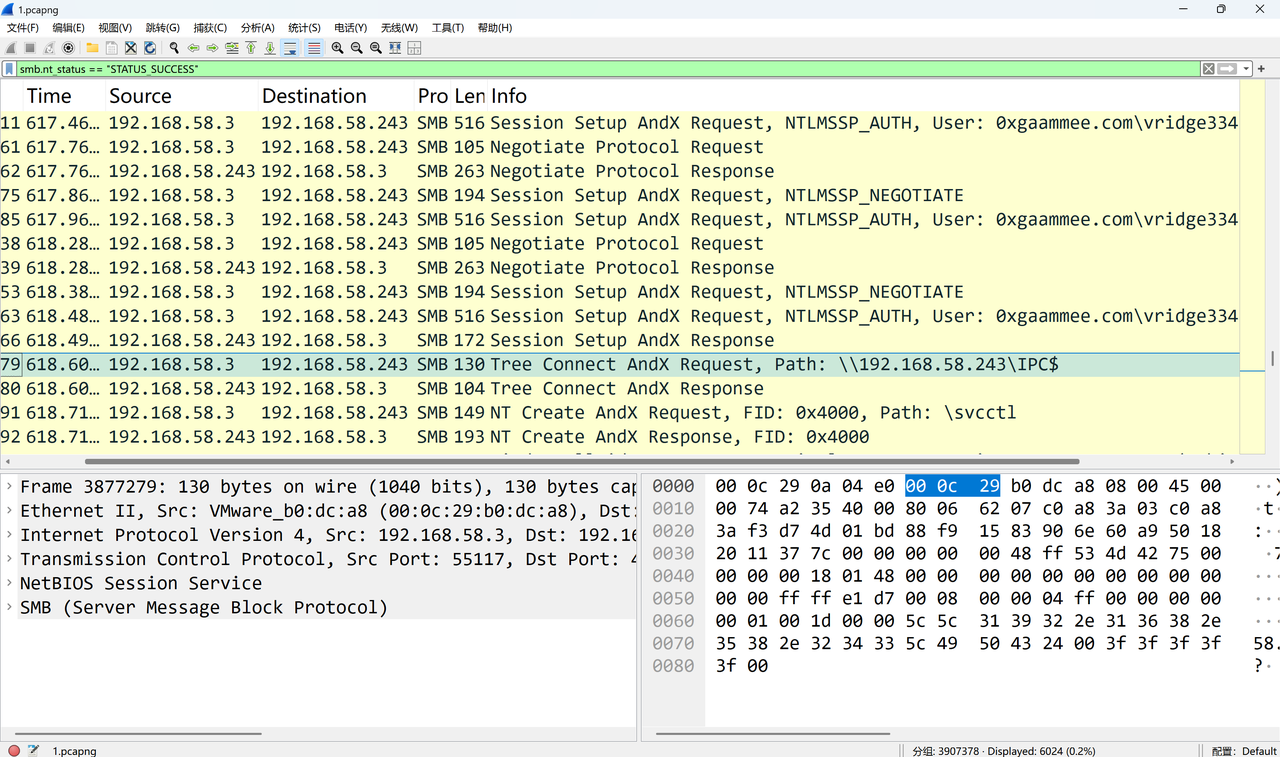This screenshot has width=1280, height=757.
Task: Add a filter button with plus sign
Action: coord(1262,69)
